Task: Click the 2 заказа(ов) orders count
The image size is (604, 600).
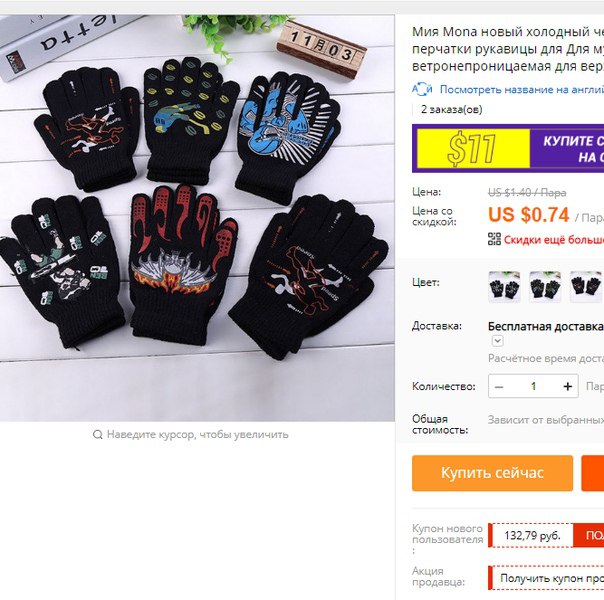Action: pos(451,110)
